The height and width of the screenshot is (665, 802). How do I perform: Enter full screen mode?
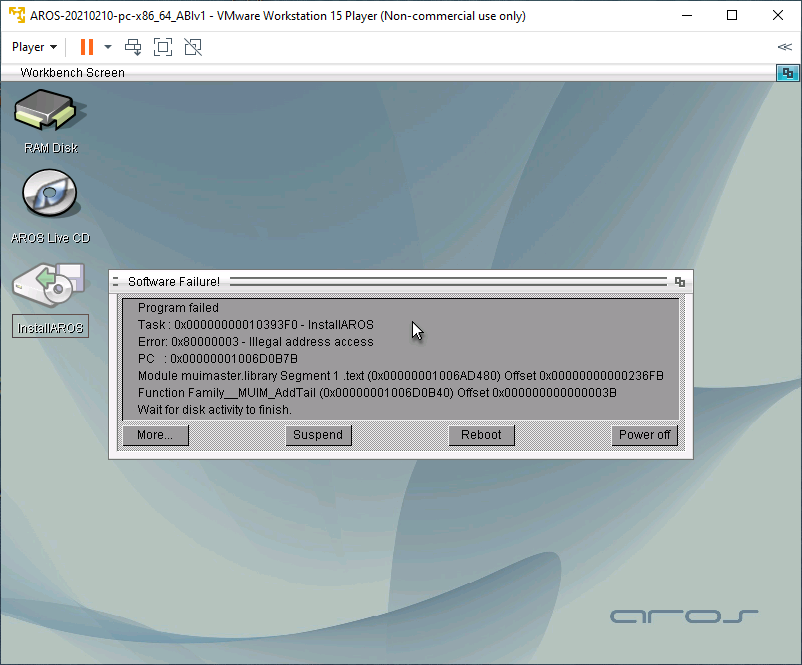pyautogui.click(x=163, y=47)
